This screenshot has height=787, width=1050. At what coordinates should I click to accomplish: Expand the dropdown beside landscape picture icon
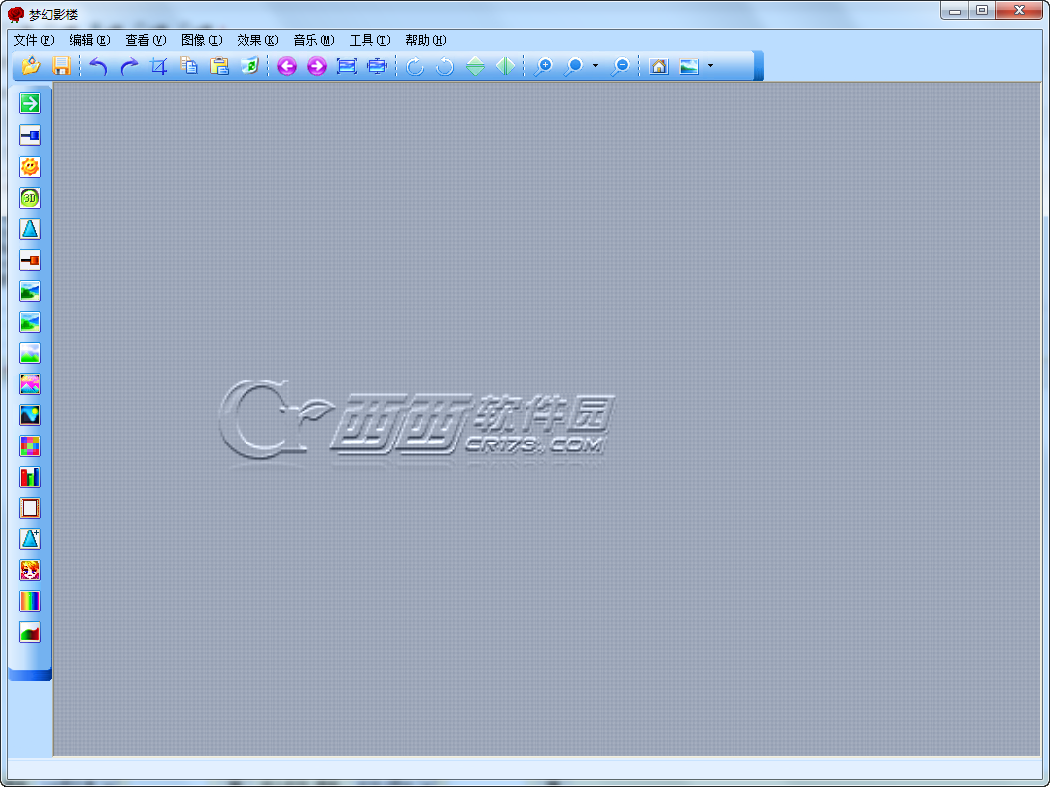tap(710, 66)
